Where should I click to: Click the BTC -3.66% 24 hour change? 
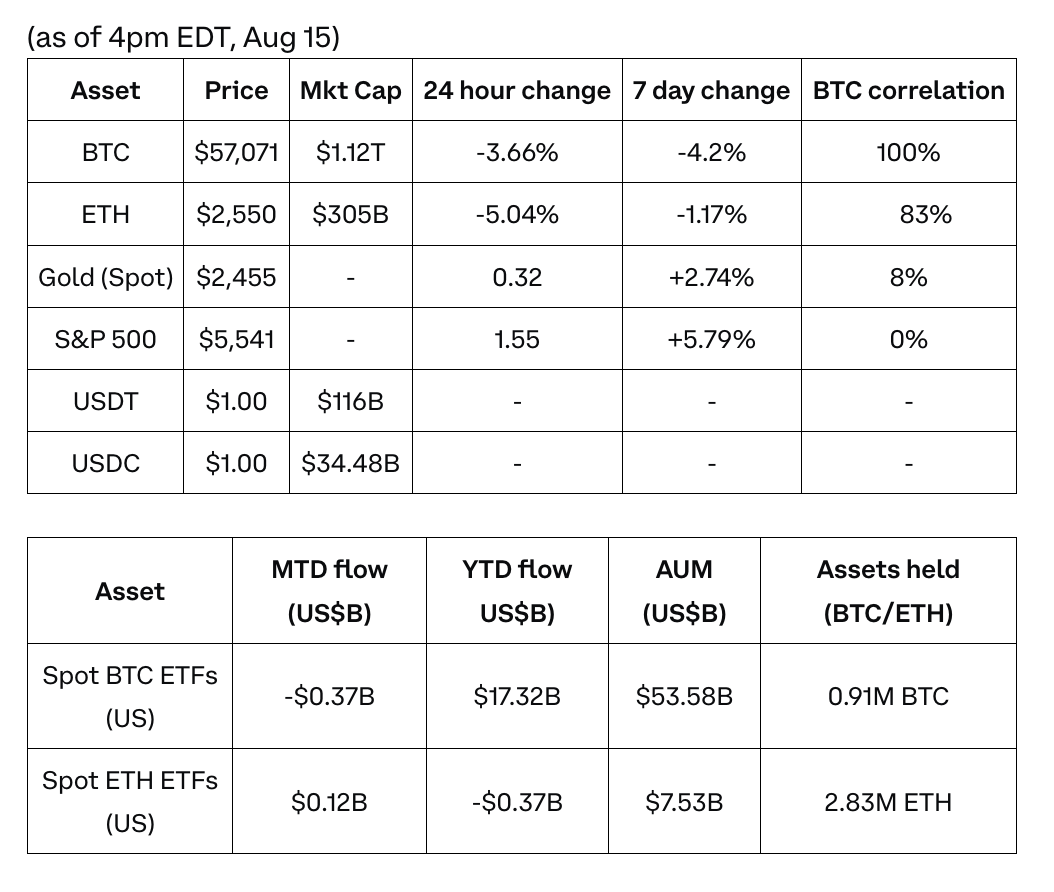point(517,153)
